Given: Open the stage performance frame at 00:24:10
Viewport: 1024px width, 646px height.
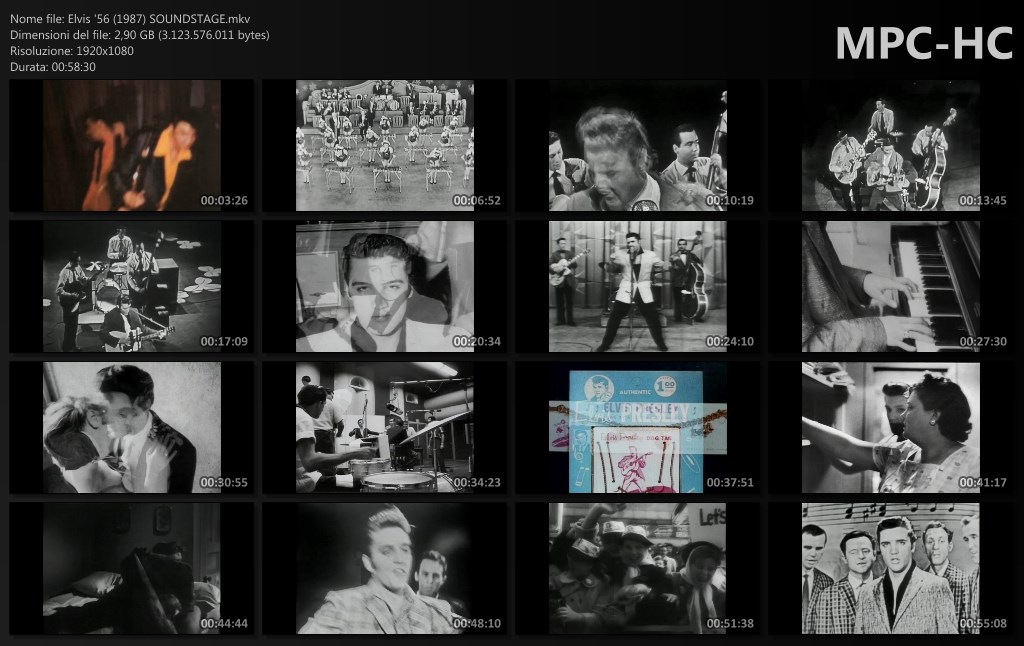Looking at the screenshot, I should coord(637,287).
